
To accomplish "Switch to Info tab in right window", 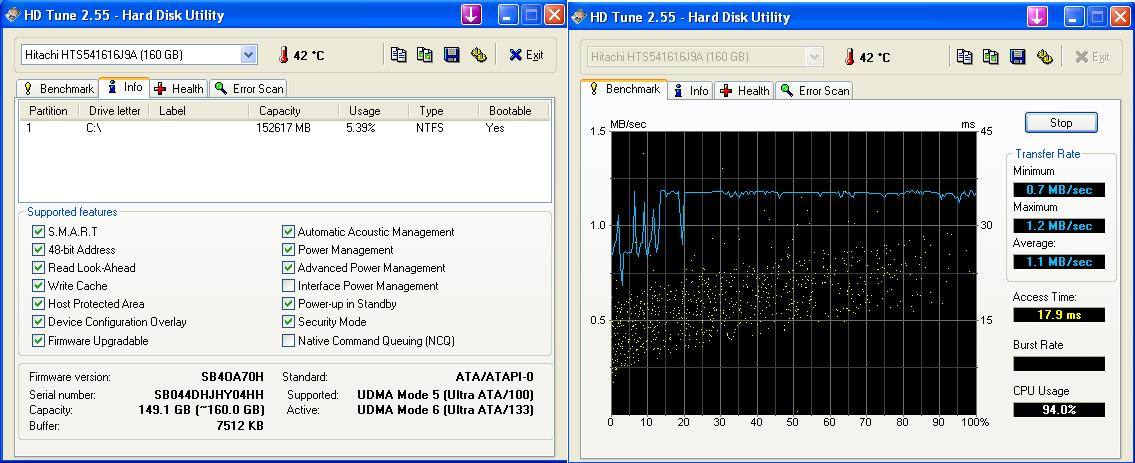I will 691,91.
